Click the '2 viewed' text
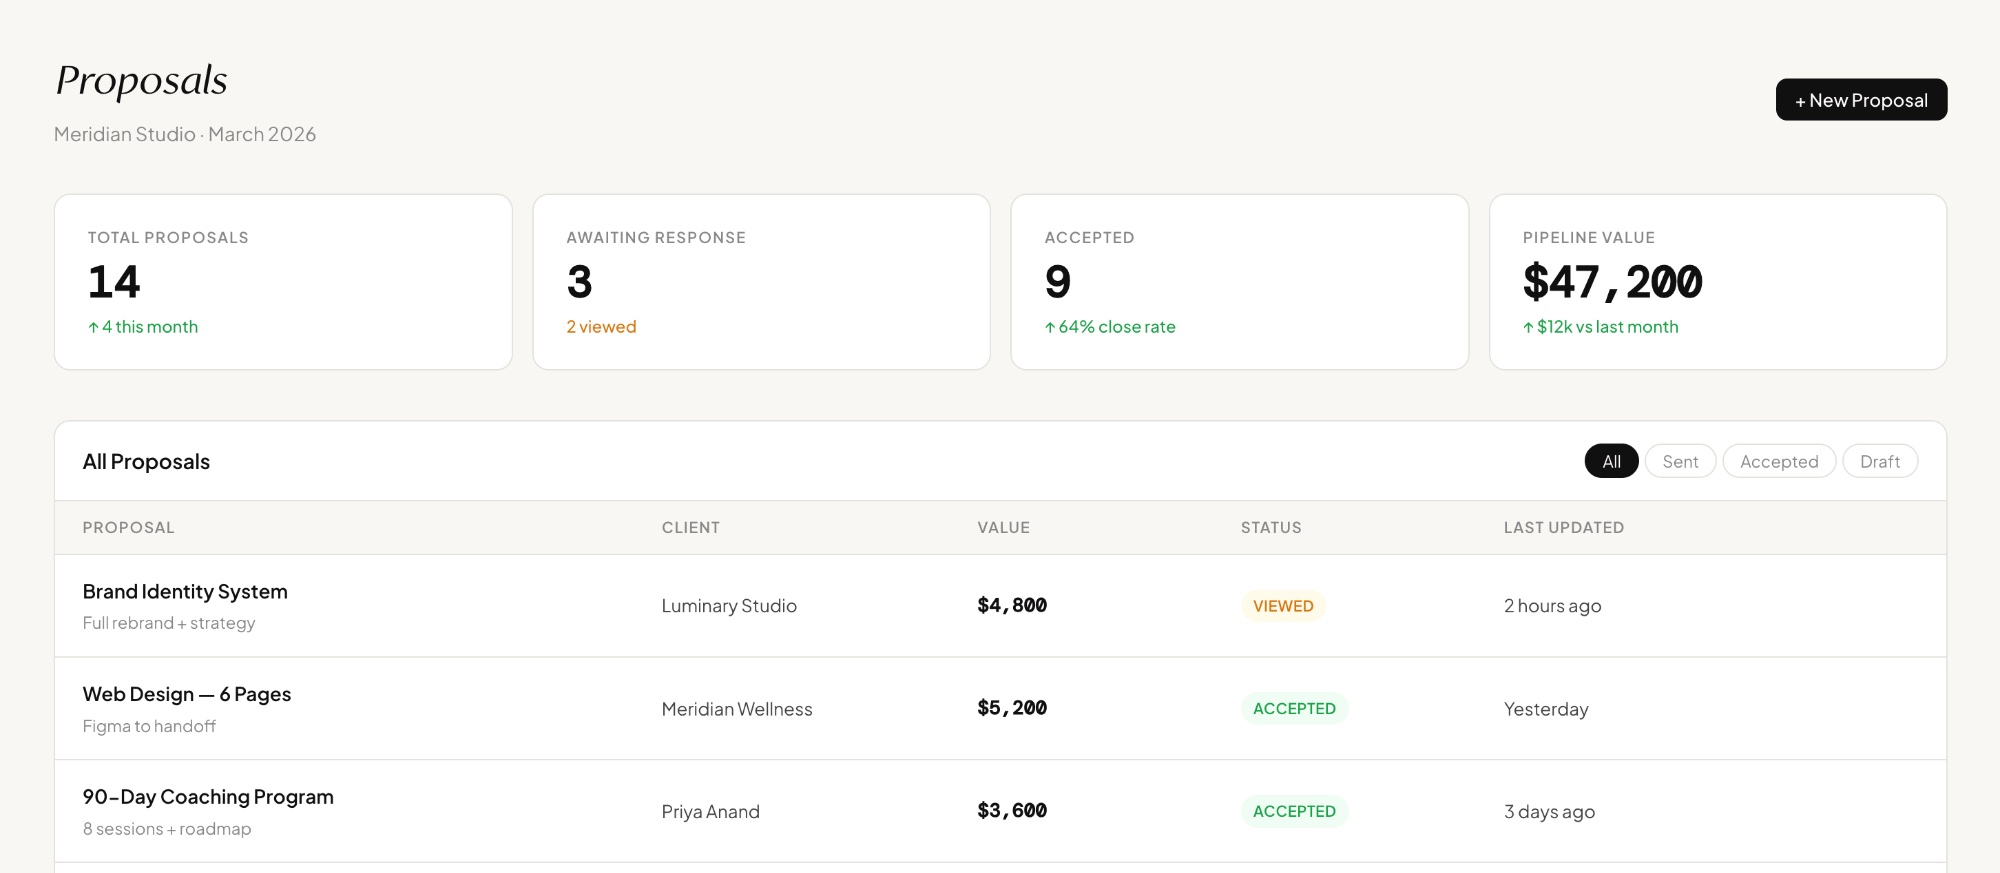The width and height of the screenshot is (2000, 873). pos(601,327)
